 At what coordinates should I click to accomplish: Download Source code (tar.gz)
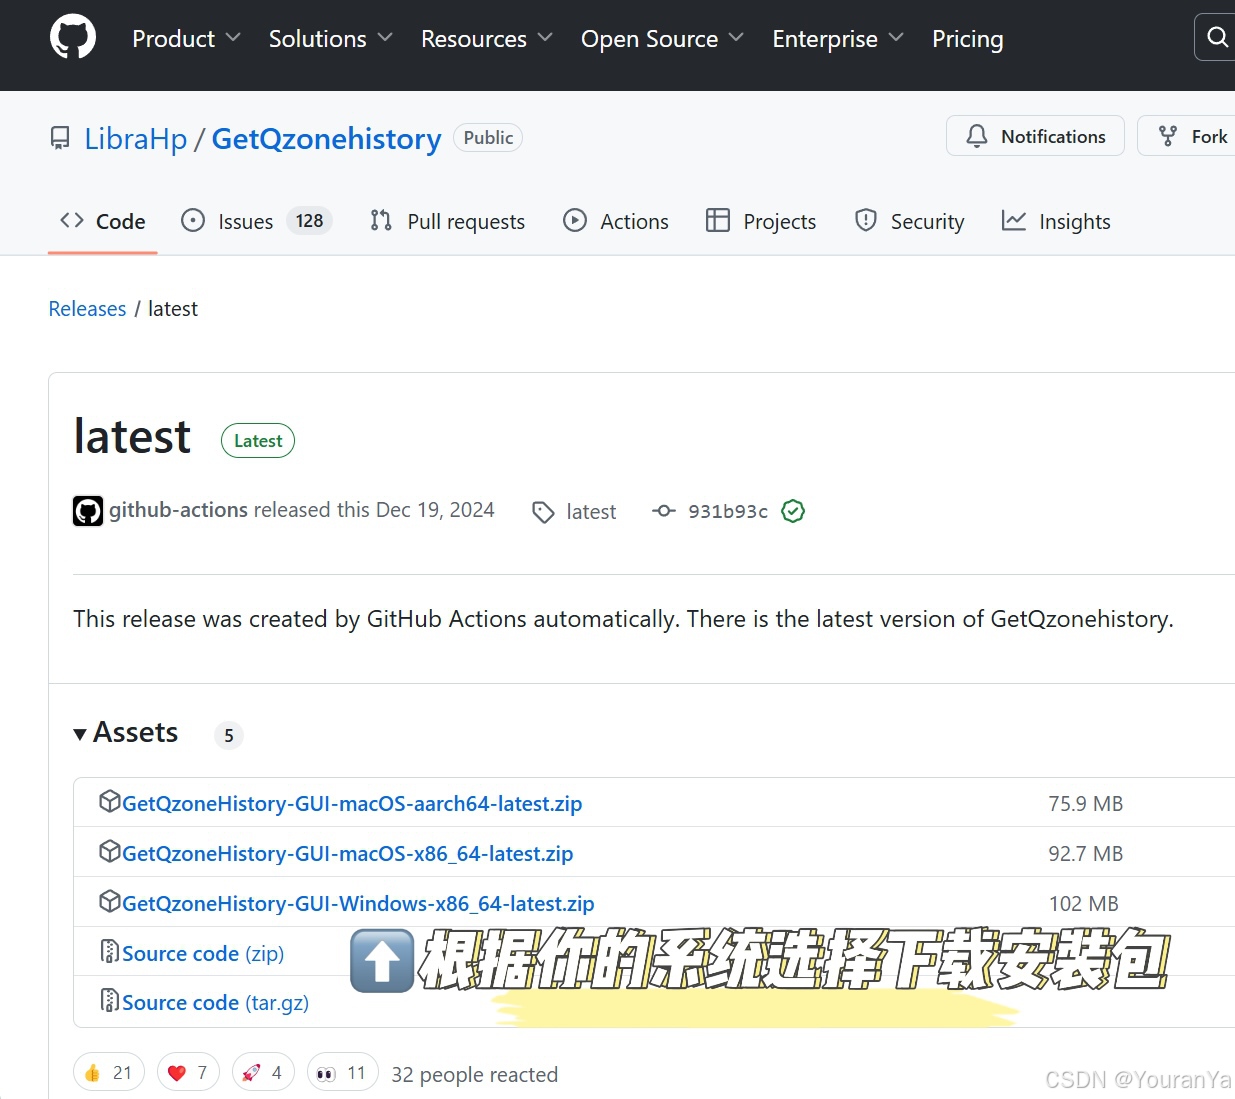(215, 1002)
